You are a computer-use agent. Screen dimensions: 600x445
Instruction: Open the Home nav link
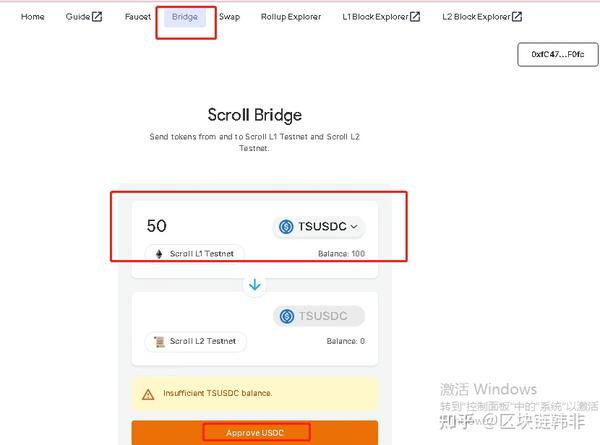click(x=33, y=17)
